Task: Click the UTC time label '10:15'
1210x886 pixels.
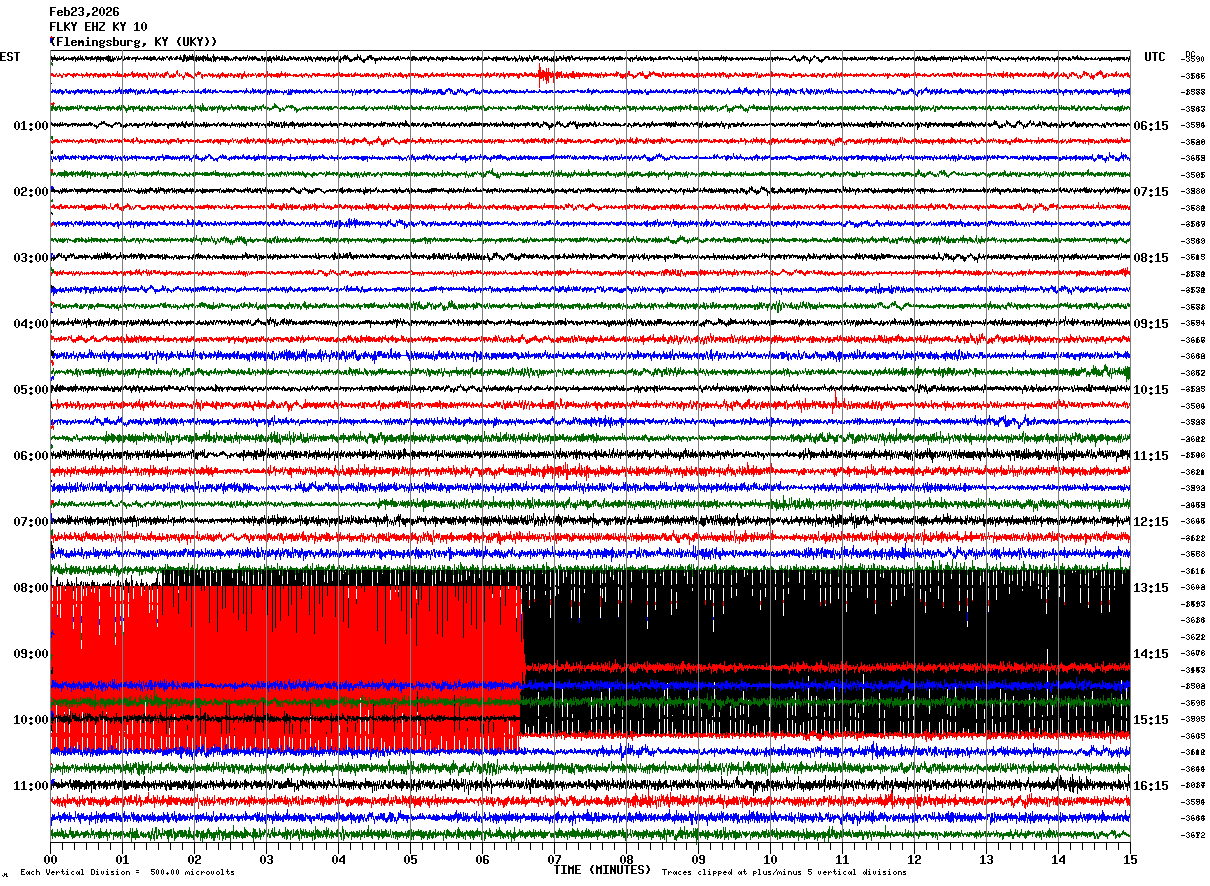Action: (x=1151, y=390)
